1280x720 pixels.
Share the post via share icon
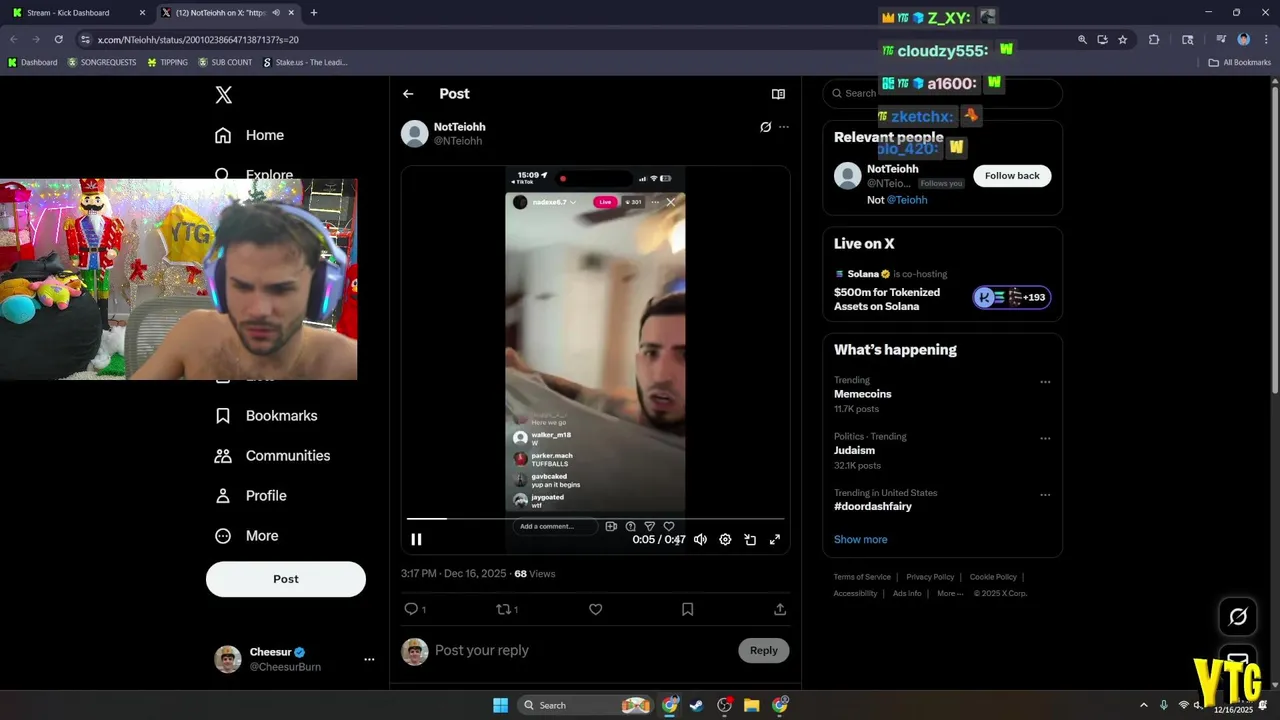tap(780, 609)
